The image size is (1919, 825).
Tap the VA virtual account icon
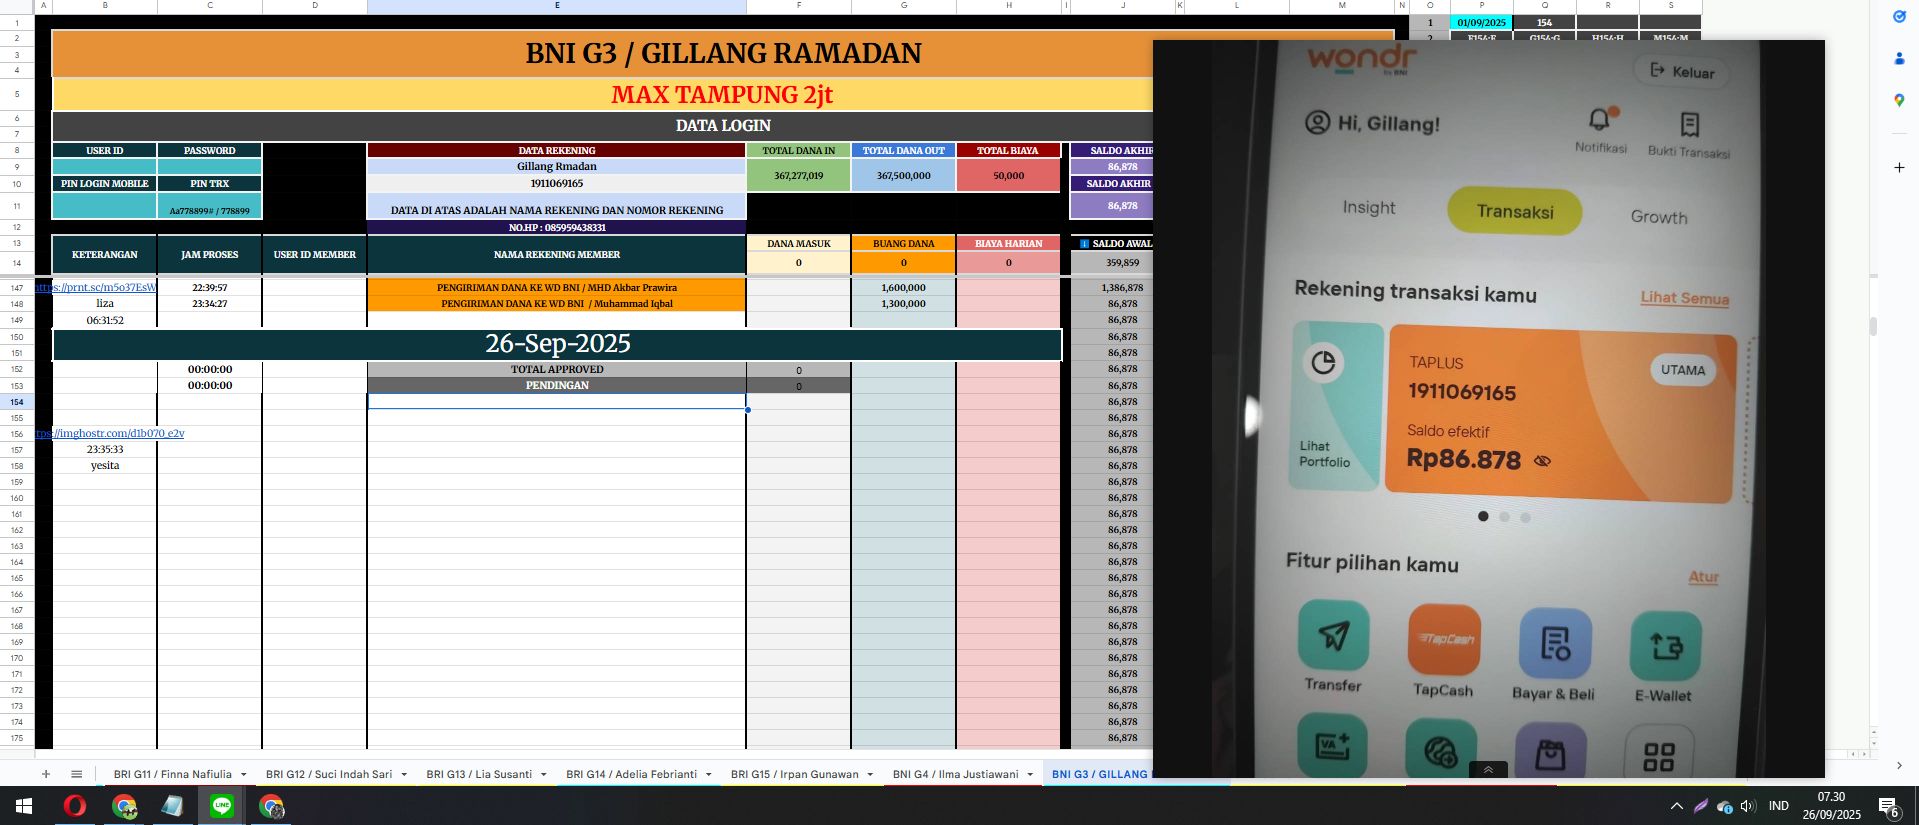(x=1333, y=747)
